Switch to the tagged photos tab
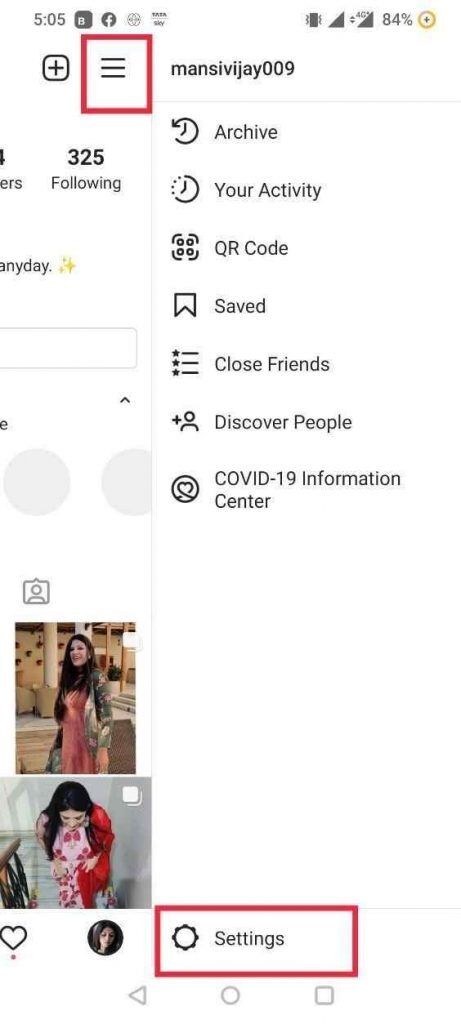 pyautogui.click(x=37, y=592)
